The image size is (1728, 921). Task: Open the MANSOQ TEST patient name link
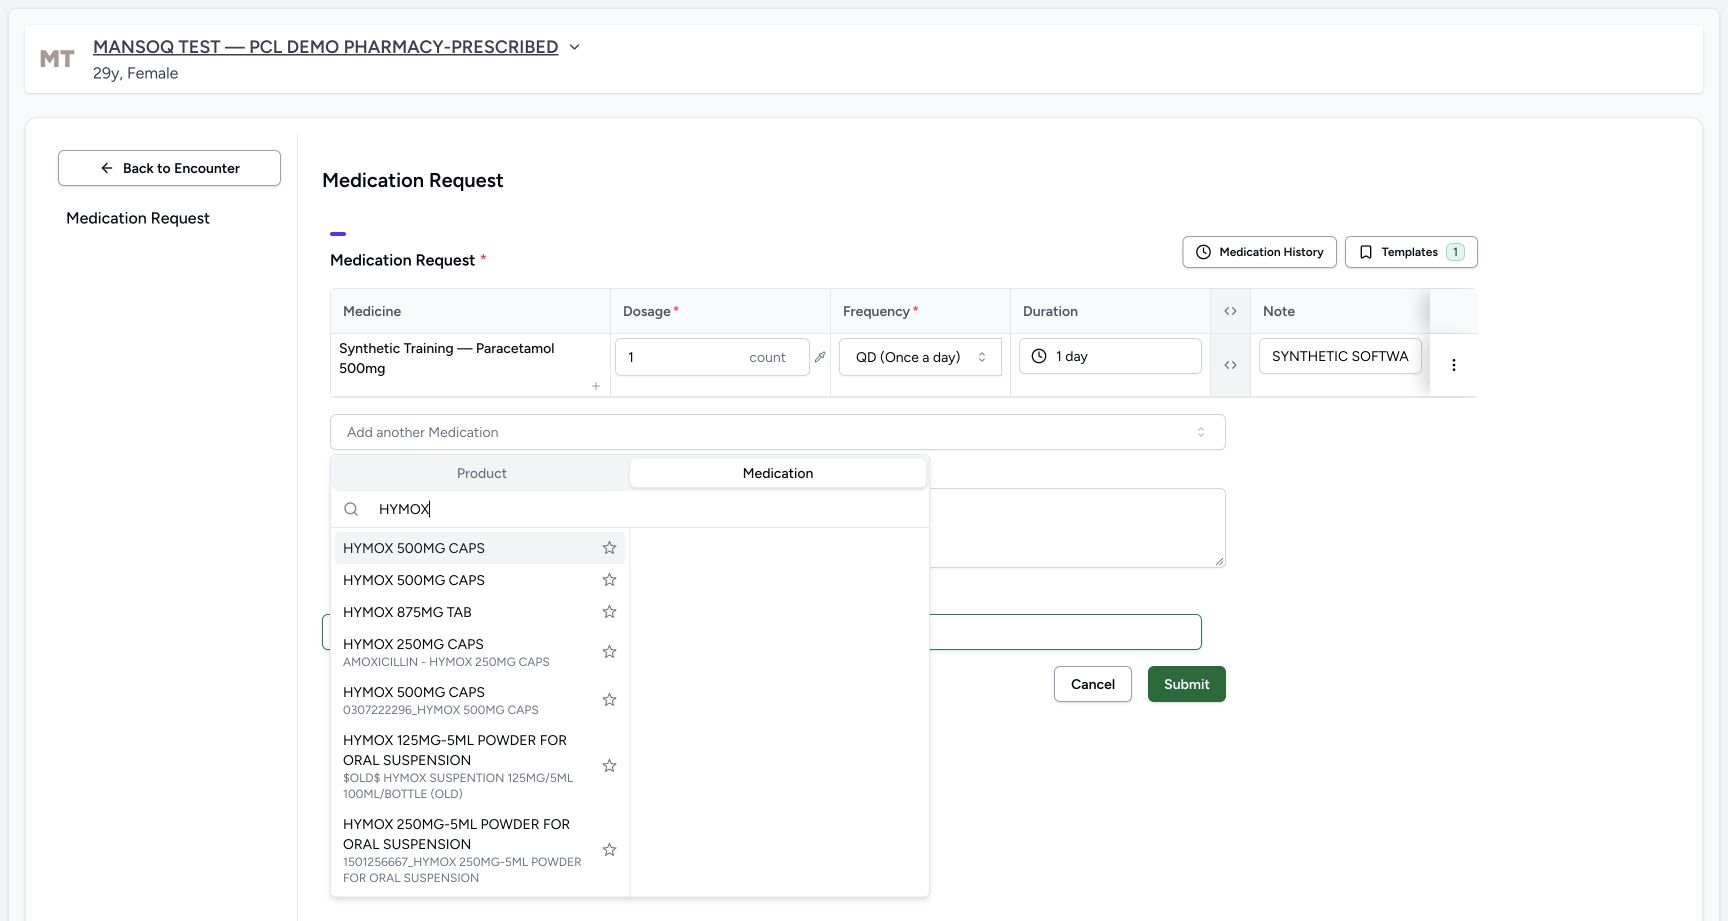326,47
